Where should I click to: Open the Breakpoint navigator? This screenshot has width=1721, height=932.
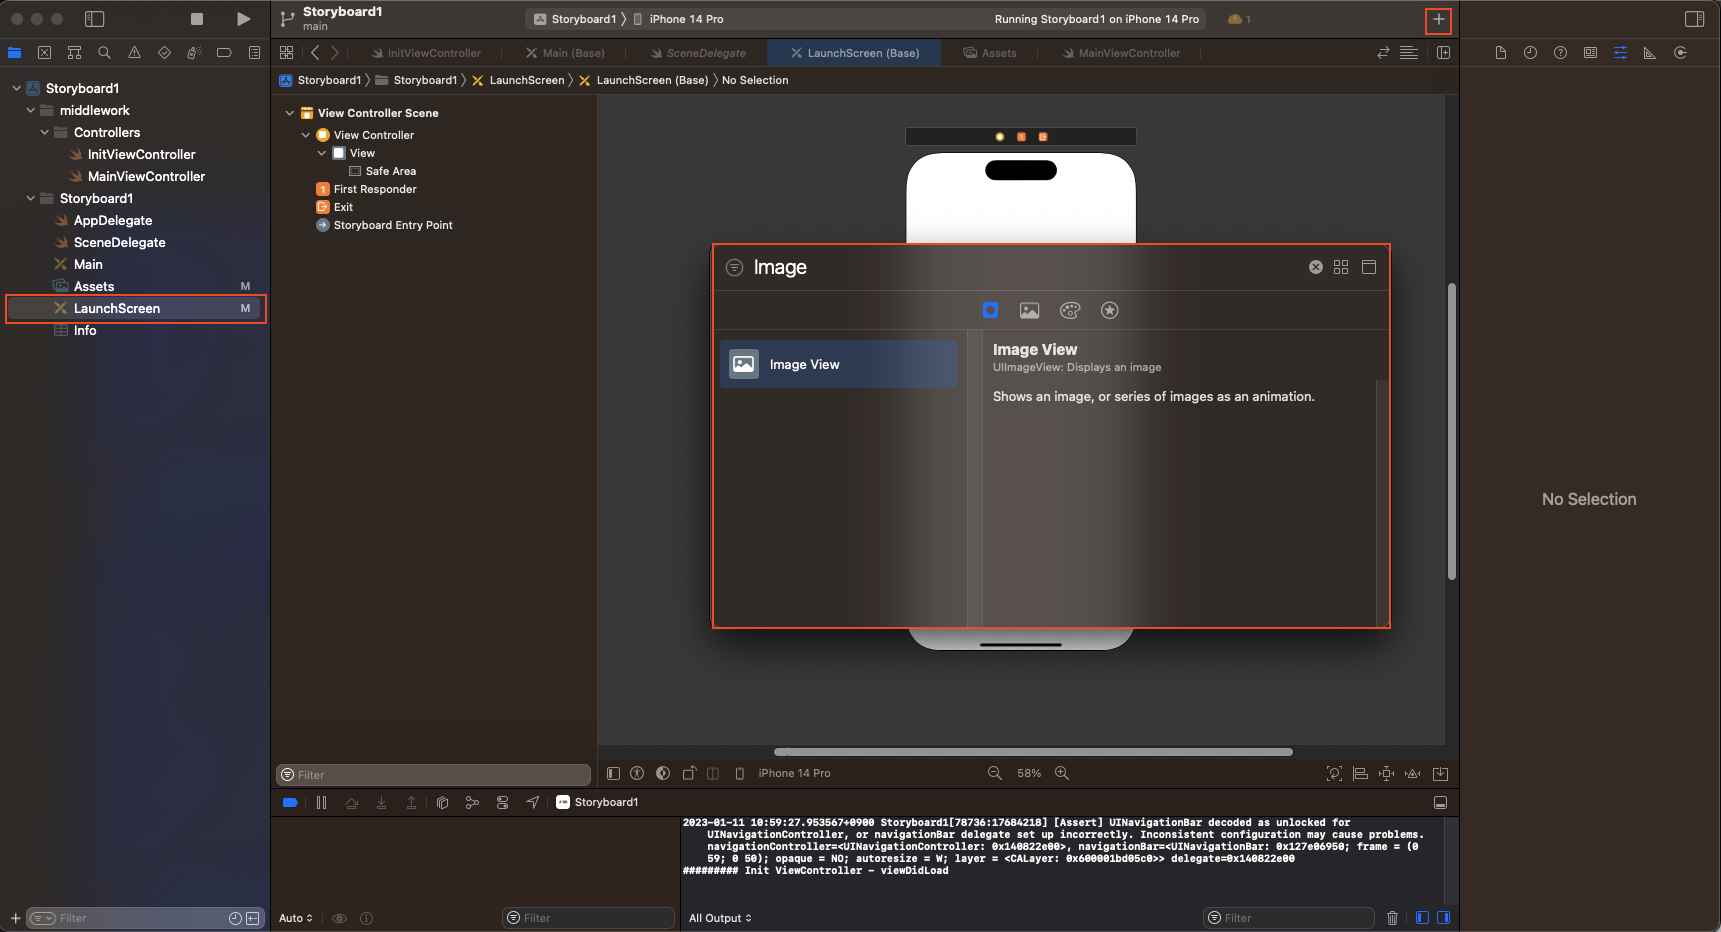pyautogui.click(x=224, y=53)
